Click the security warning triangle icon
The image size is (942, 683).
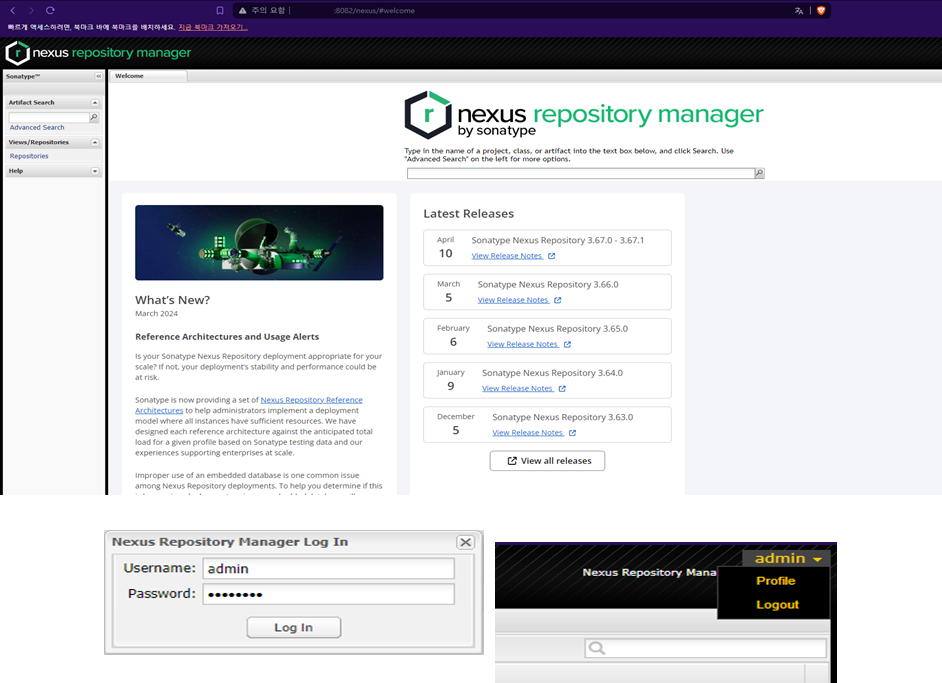pos(243,10)
